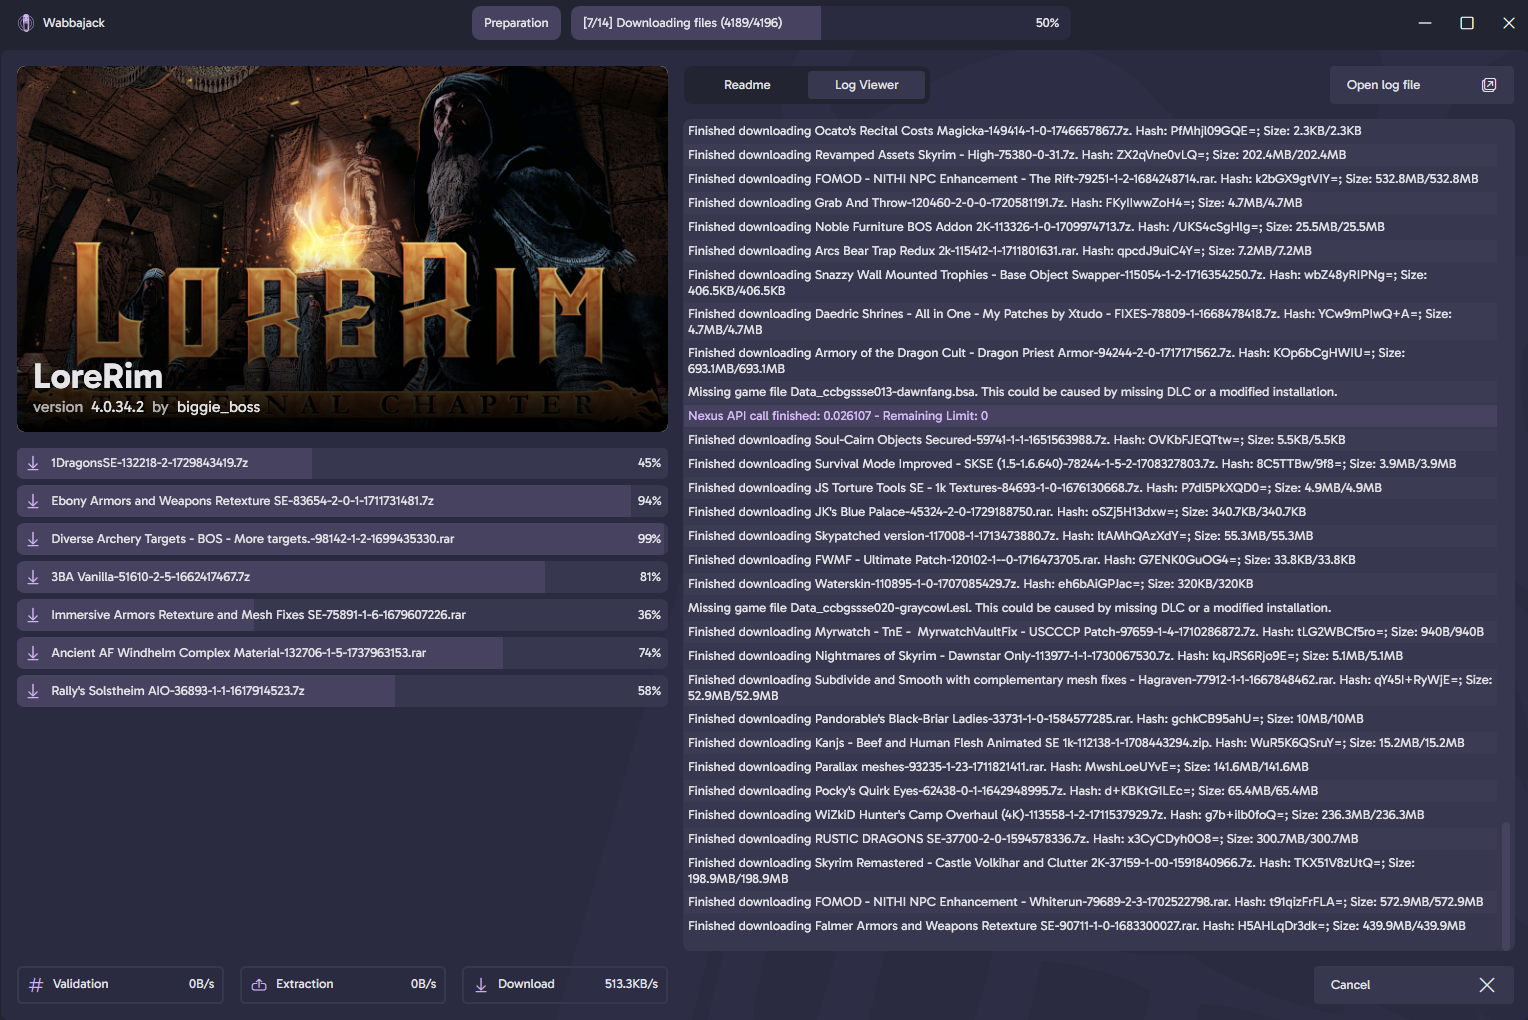Click the Waterskin log entry
This screenshot has height=1020, width=1528.
(1090, 584)
